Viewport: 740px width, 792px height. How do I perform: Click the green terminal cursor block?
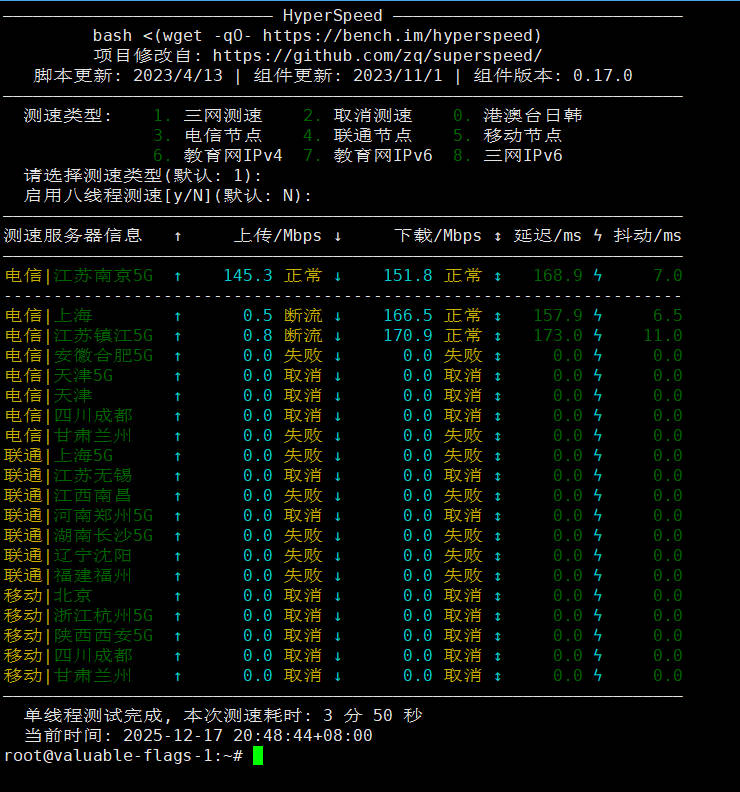(258, 756)
